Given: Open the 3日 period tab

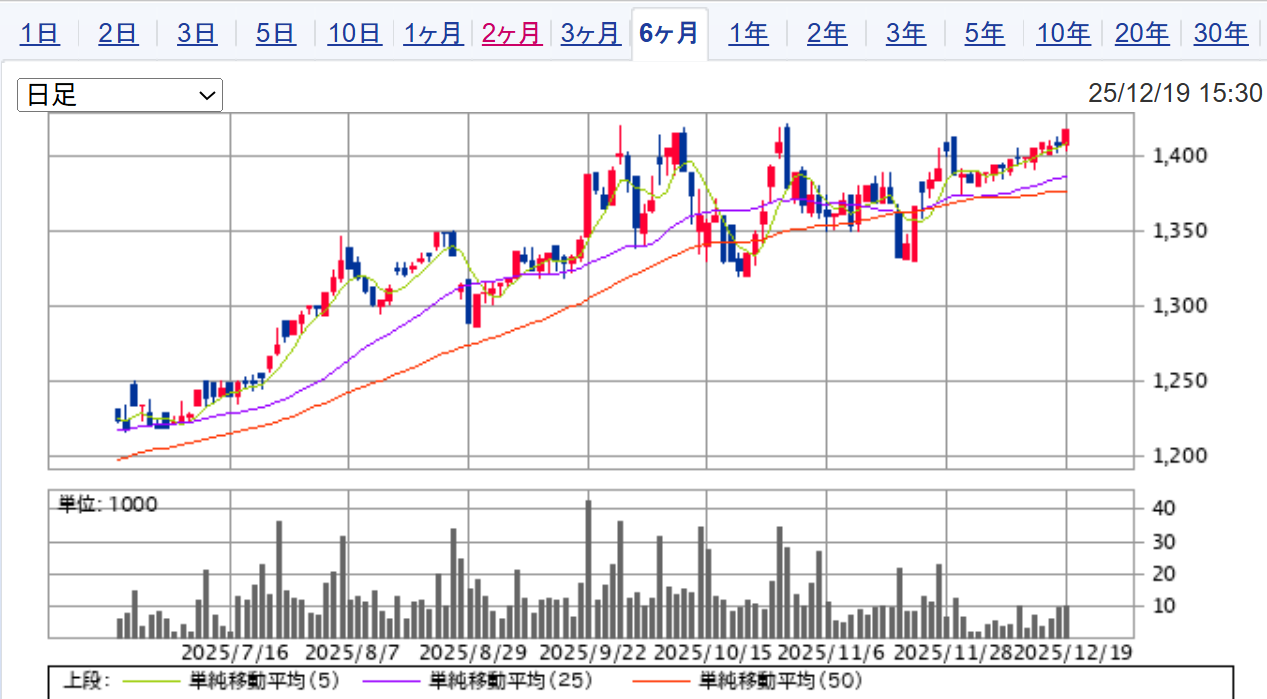Looking at the screenshot, I should point(197,34).
